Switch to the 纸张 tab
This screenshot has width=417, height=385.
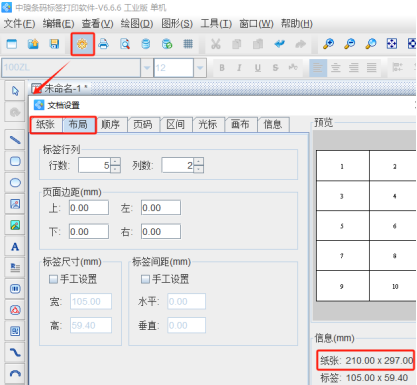point(46,125)
